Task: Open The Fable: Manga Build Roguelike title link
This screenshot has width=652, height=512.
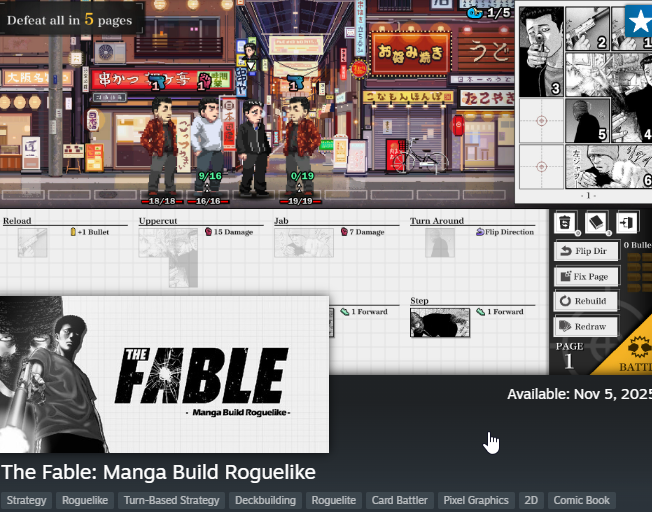Action: pos(158,472)
